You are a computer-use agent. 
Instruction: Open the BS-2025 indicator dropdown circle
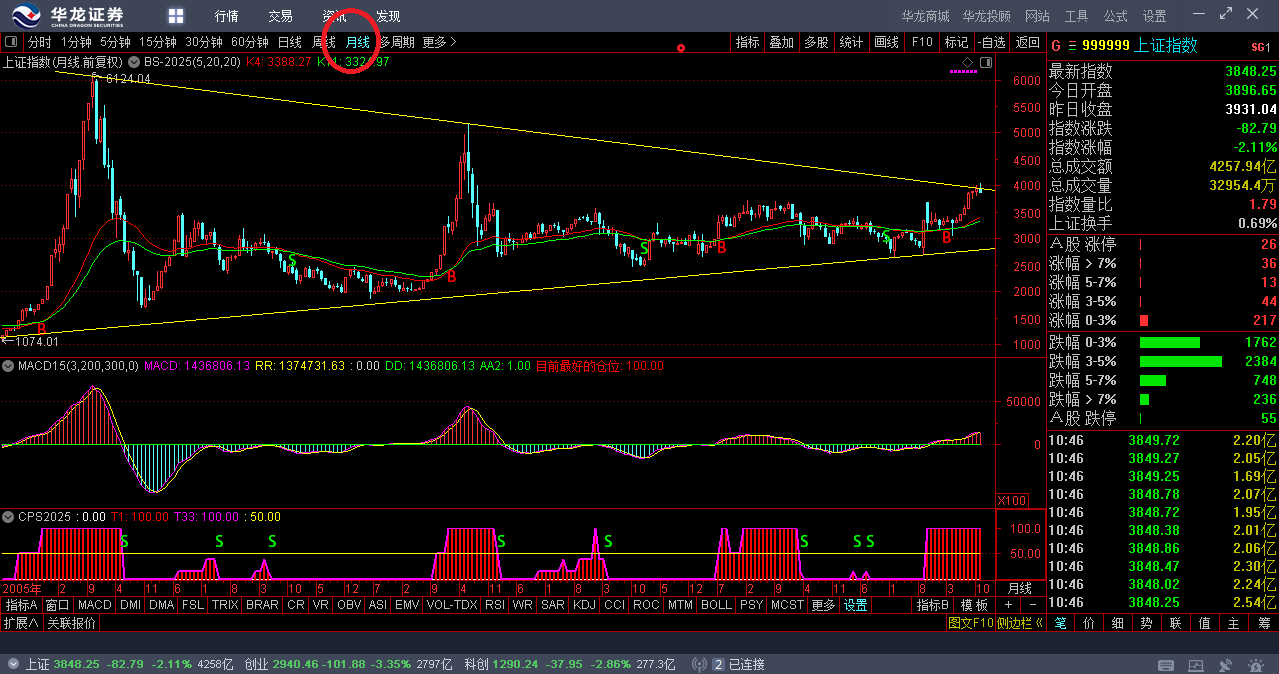(x=136, y=62)
